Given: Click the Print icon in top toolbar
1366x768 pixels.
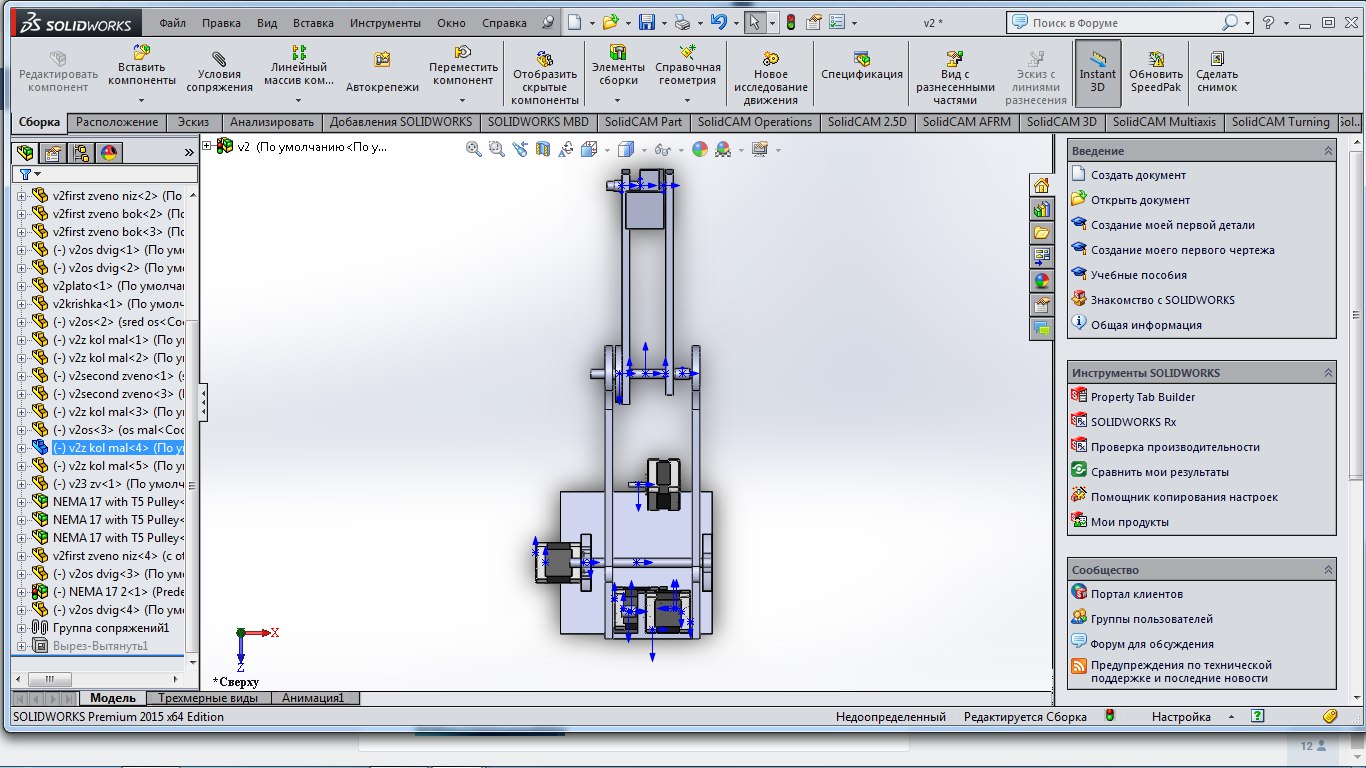Looking at the screenshot, I should pyautogui.click(x=681, y=22).
